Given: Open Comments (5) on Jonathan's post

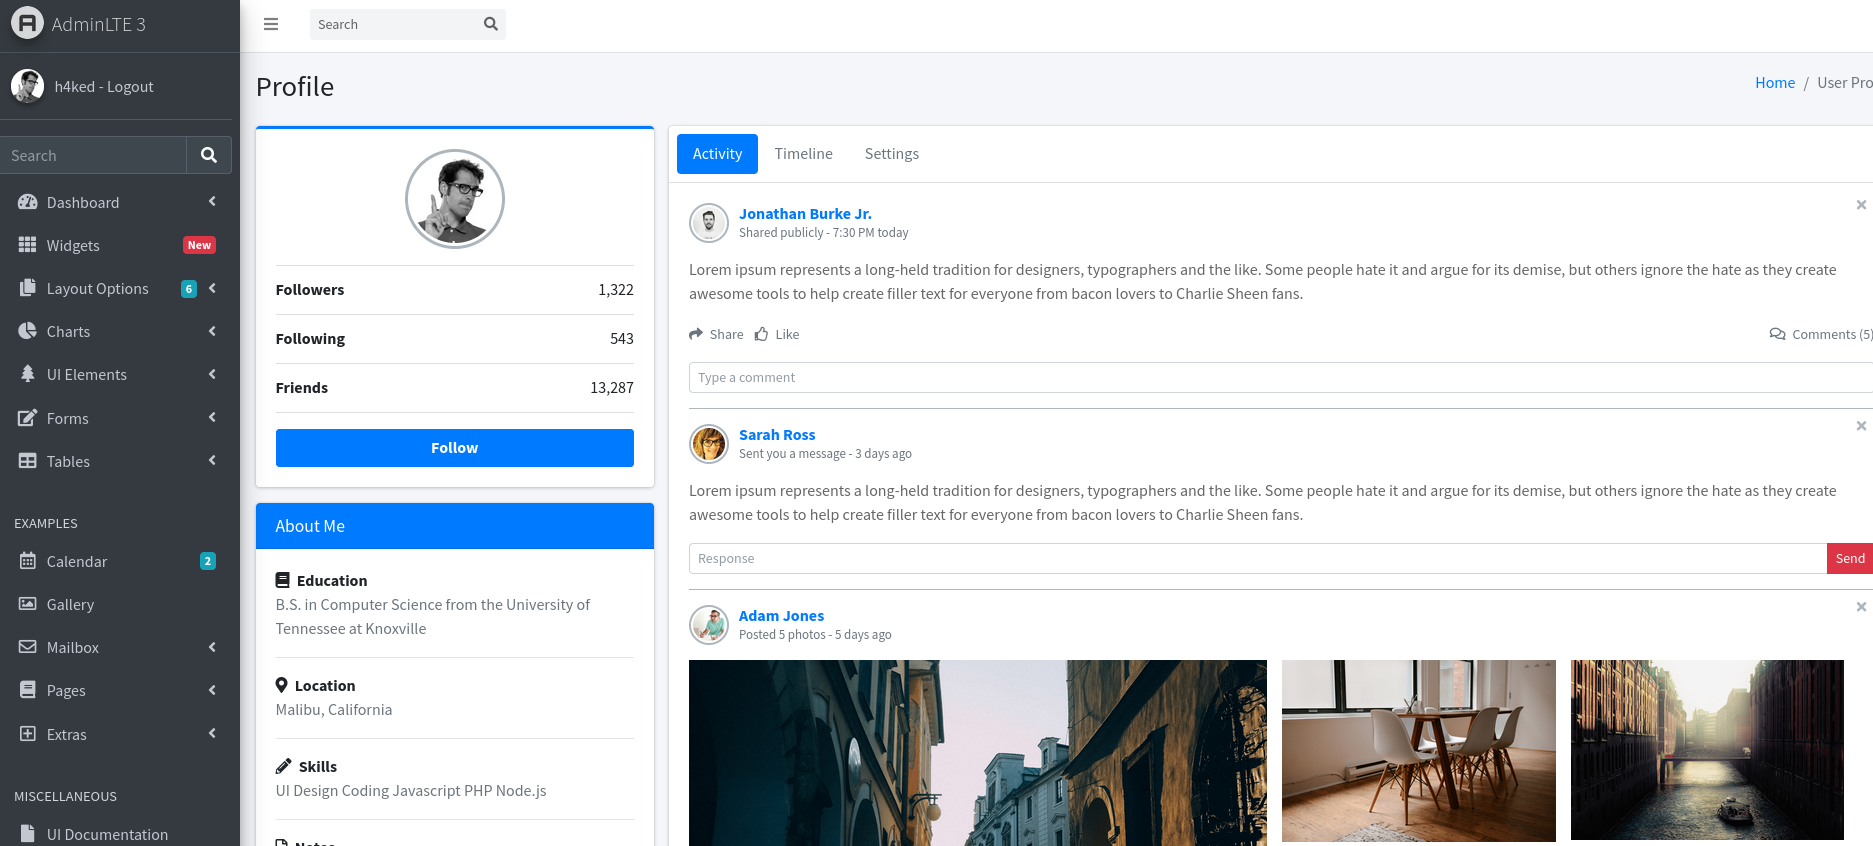Looking at the screenshot, I should click(1820, 334).
